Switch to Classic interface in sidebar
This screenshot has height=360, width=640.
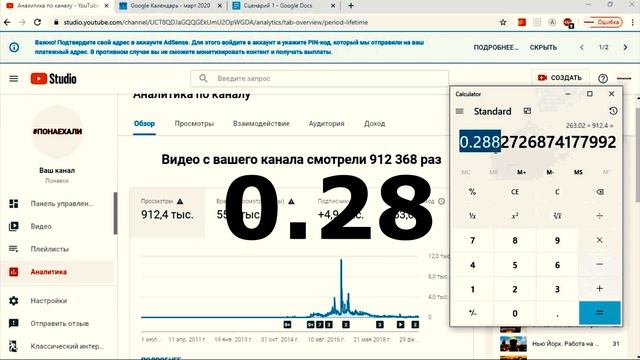click(x=67, y=347)
